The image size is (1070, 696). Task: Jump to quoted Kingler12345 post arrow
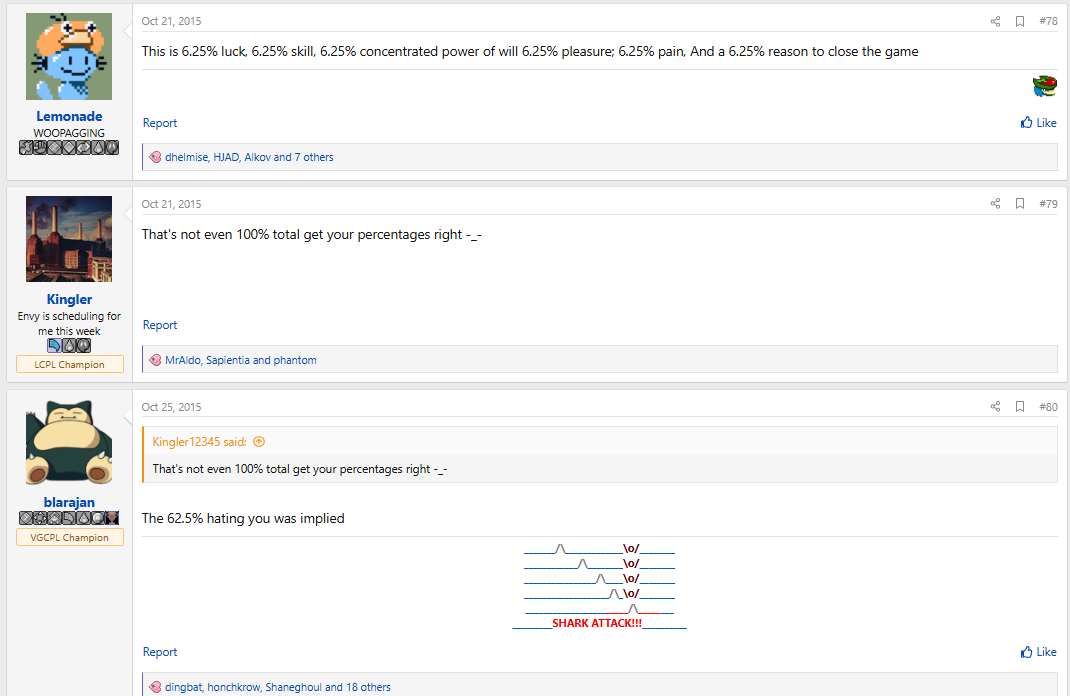tap(259, 442)
